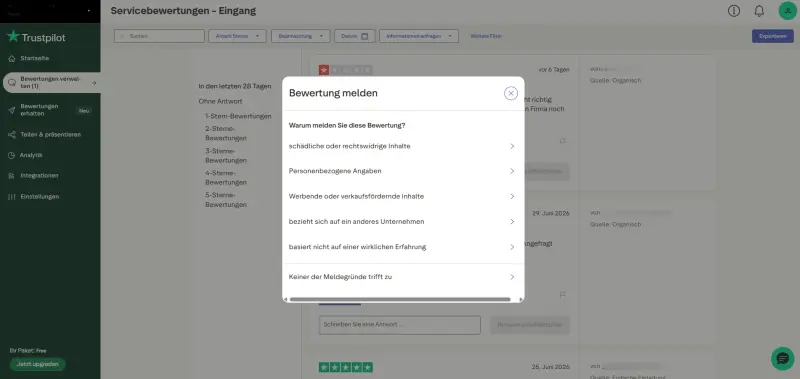Open the chat bubble support widget

(782, 359)
